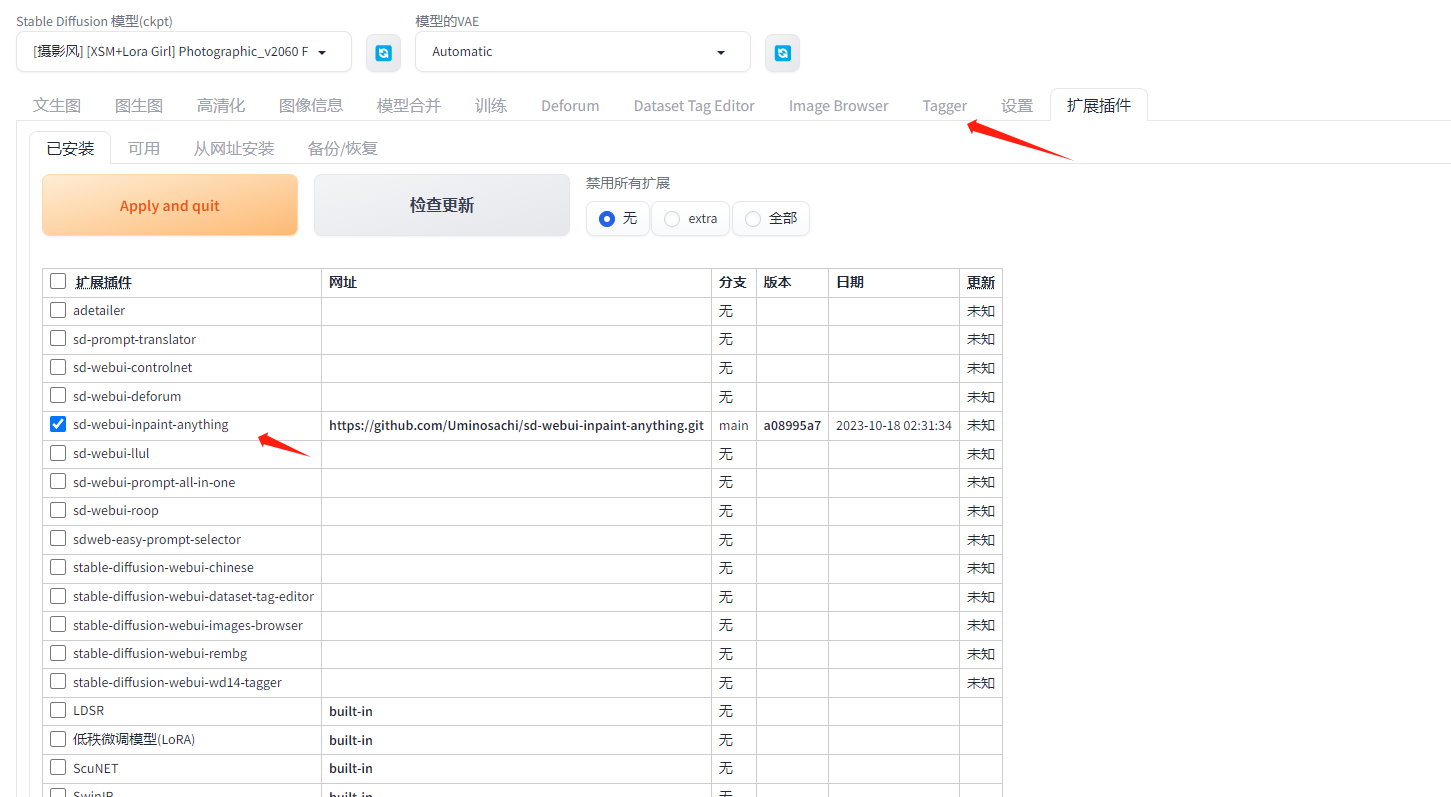Open the 可用 sub-tab
The image size is (1451, 797).
tap(144, 148)
